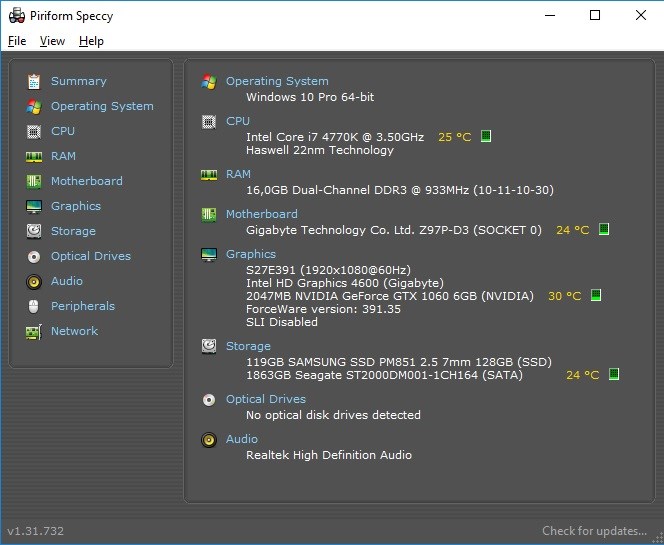This screenshot has width=664, height=545.
Task: Click the motherboard temperature indicator icon
Action: pyautogui.click(x=604, y=229)
